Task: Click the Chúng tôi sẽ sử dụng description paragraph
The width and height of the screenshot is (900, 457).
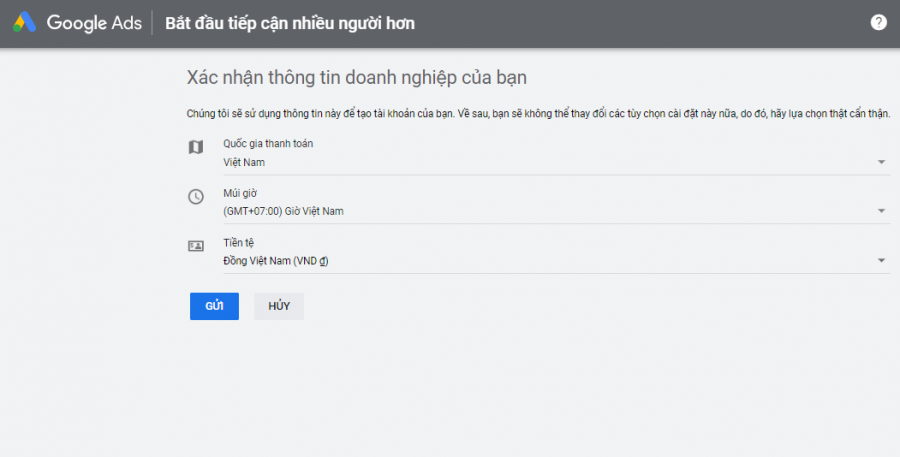Action: point(538,114)
